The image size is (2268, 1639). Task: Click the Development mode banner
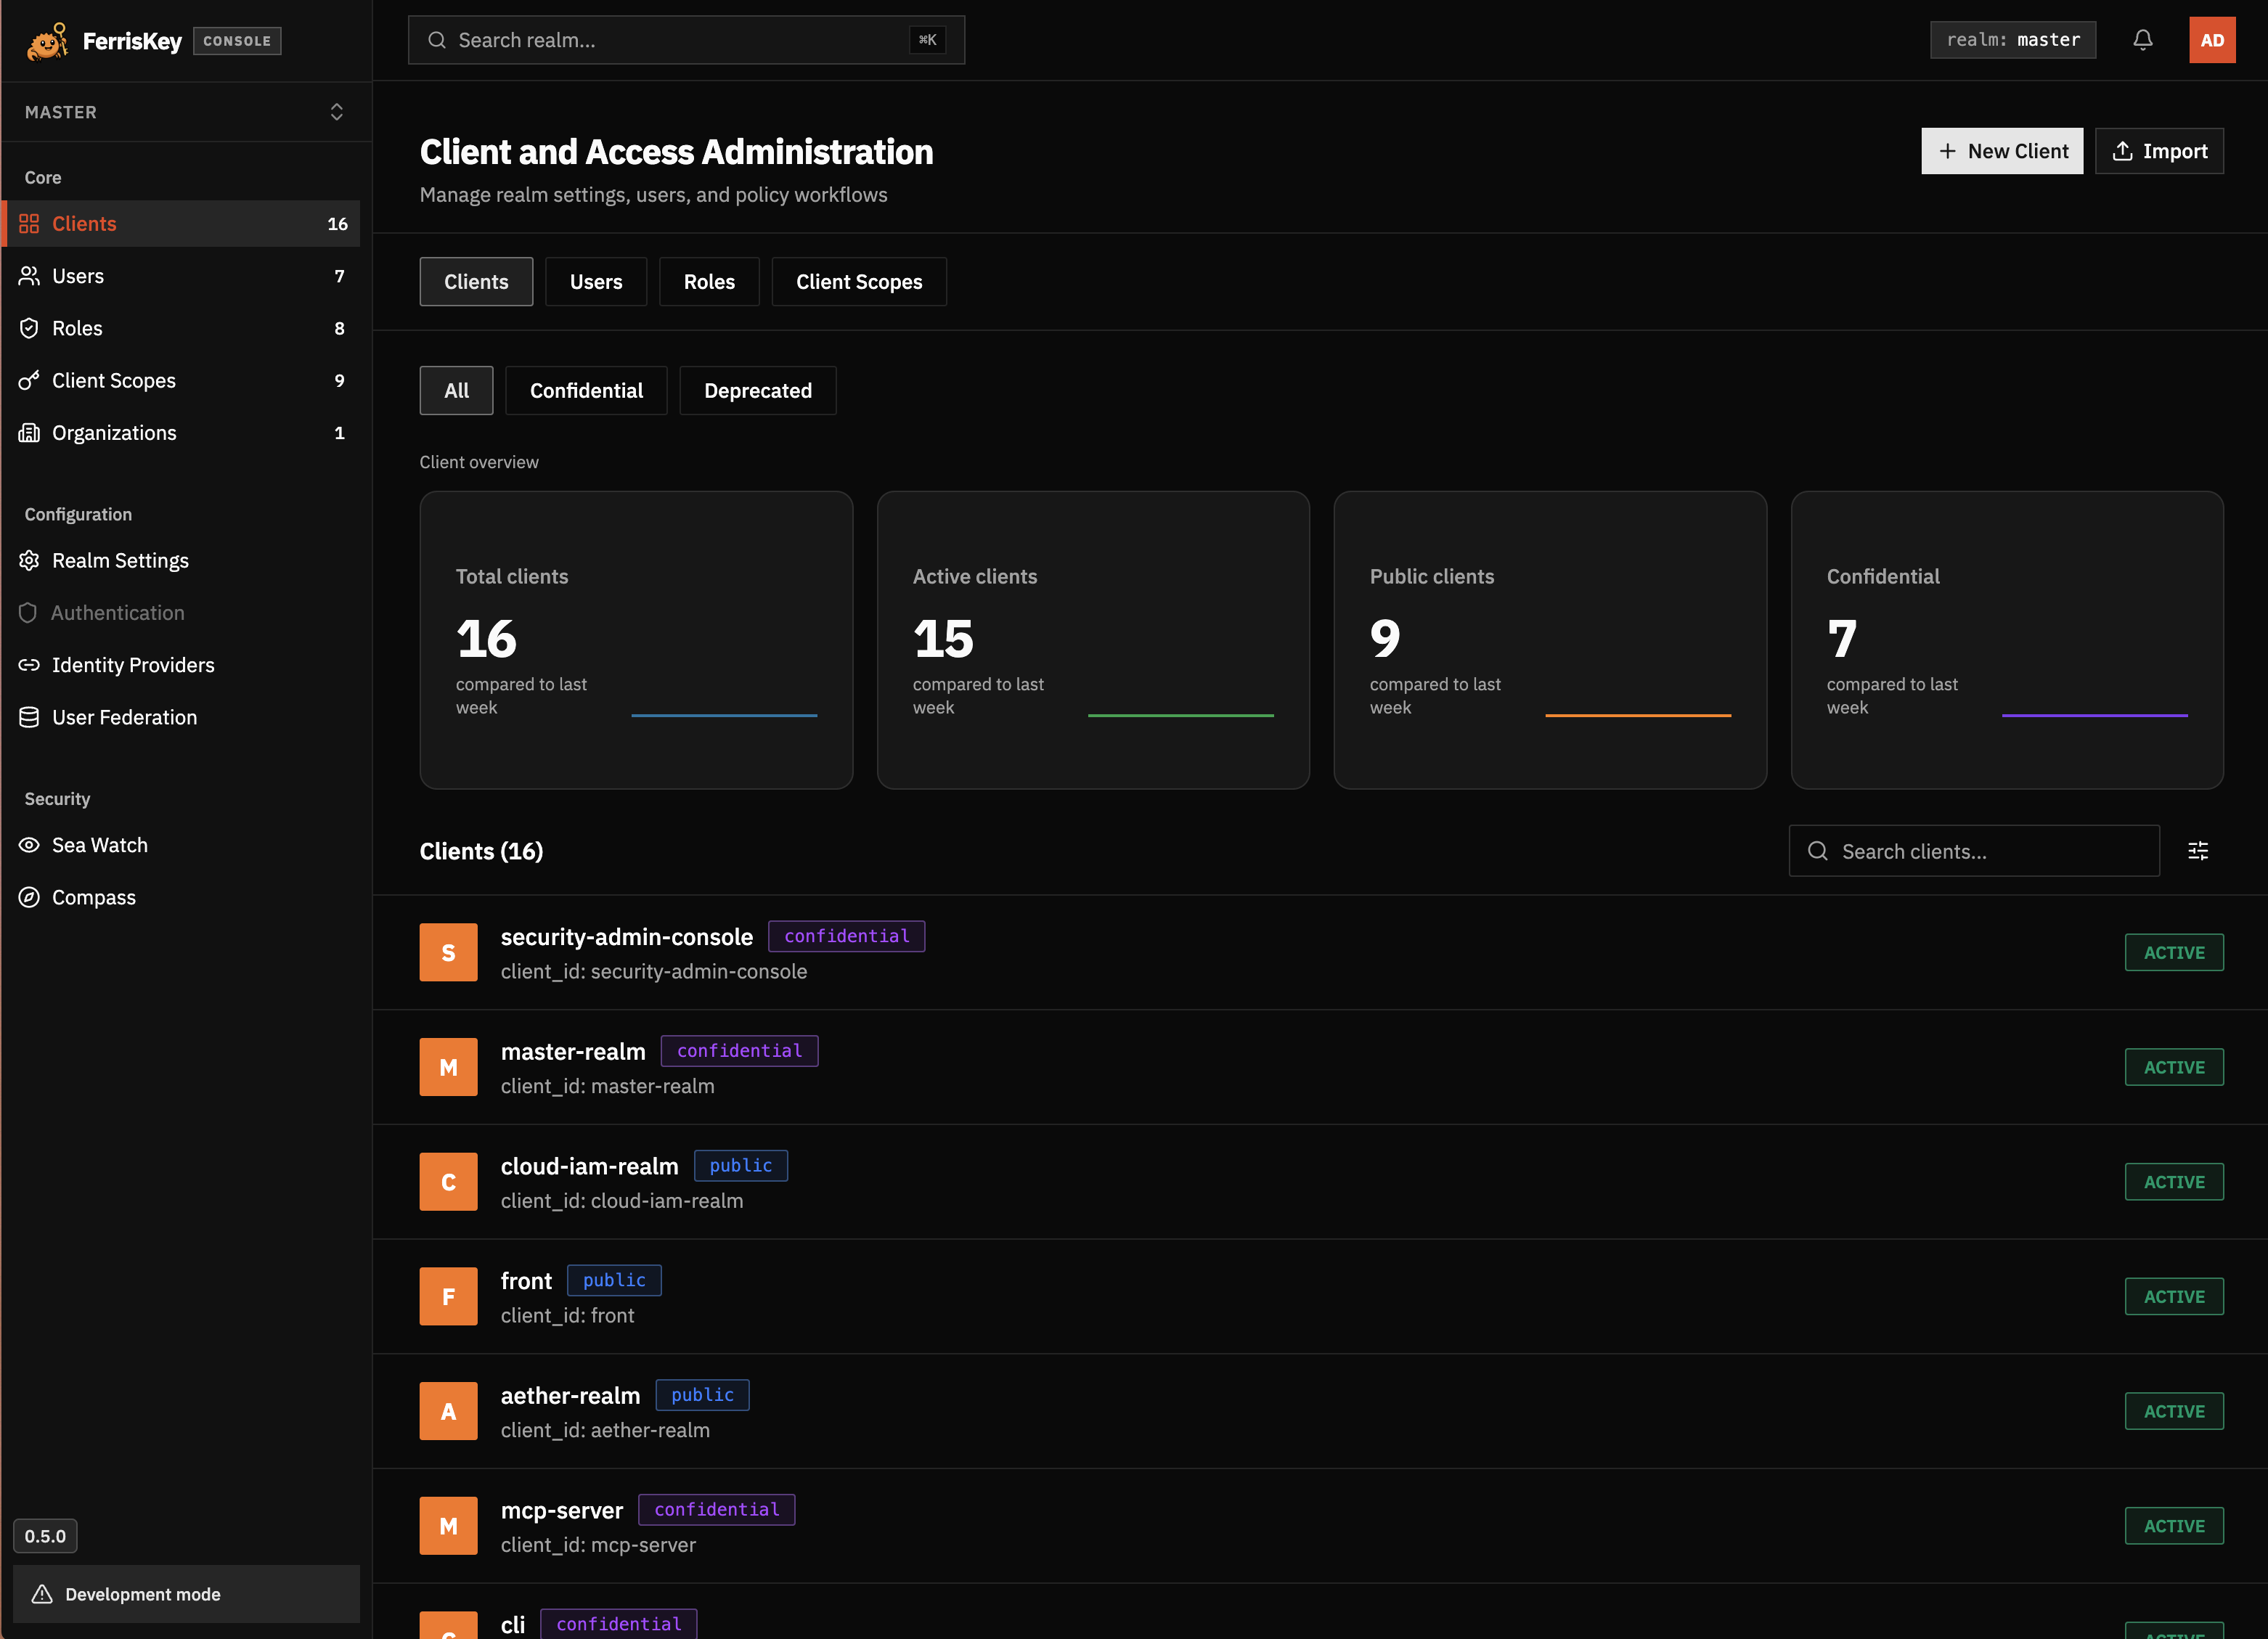click(x=186, y=1594)
